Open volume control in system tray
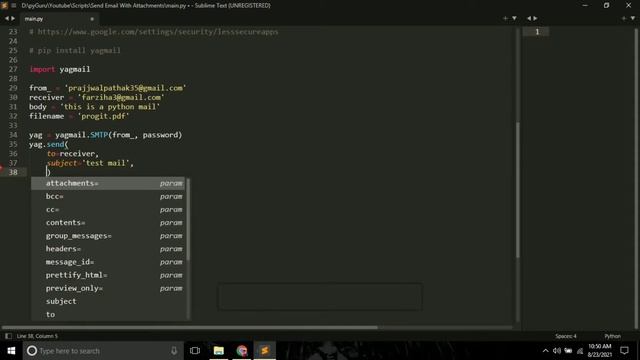640x360 pixels. [557, 351]
